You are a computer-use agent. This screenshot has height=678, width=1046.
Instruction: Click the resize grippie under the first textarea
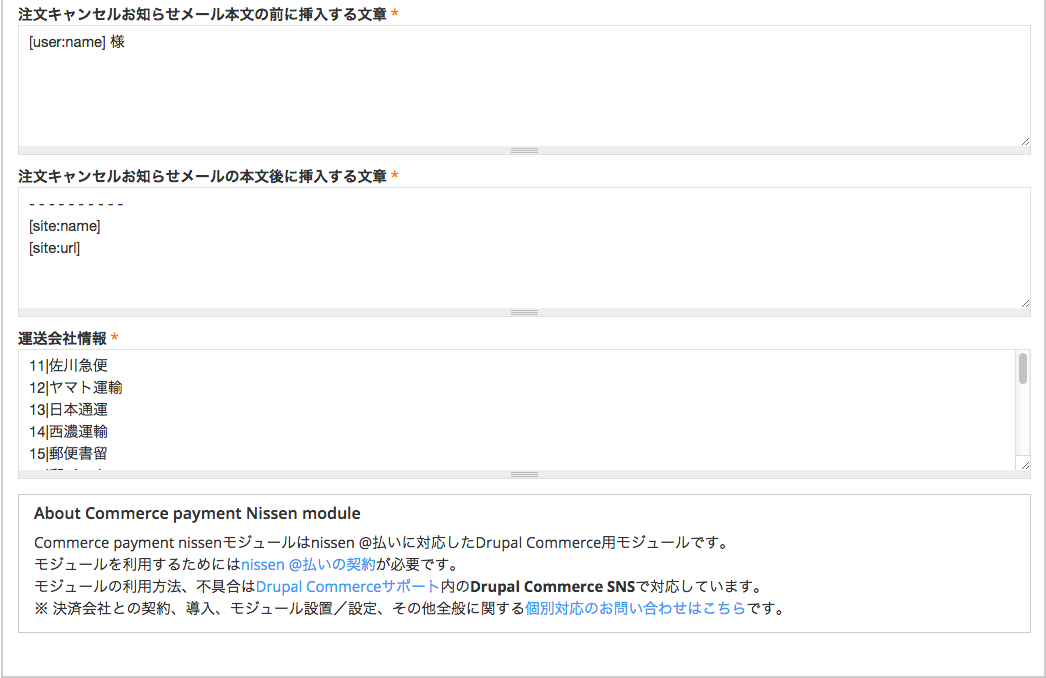coord(524,150)
